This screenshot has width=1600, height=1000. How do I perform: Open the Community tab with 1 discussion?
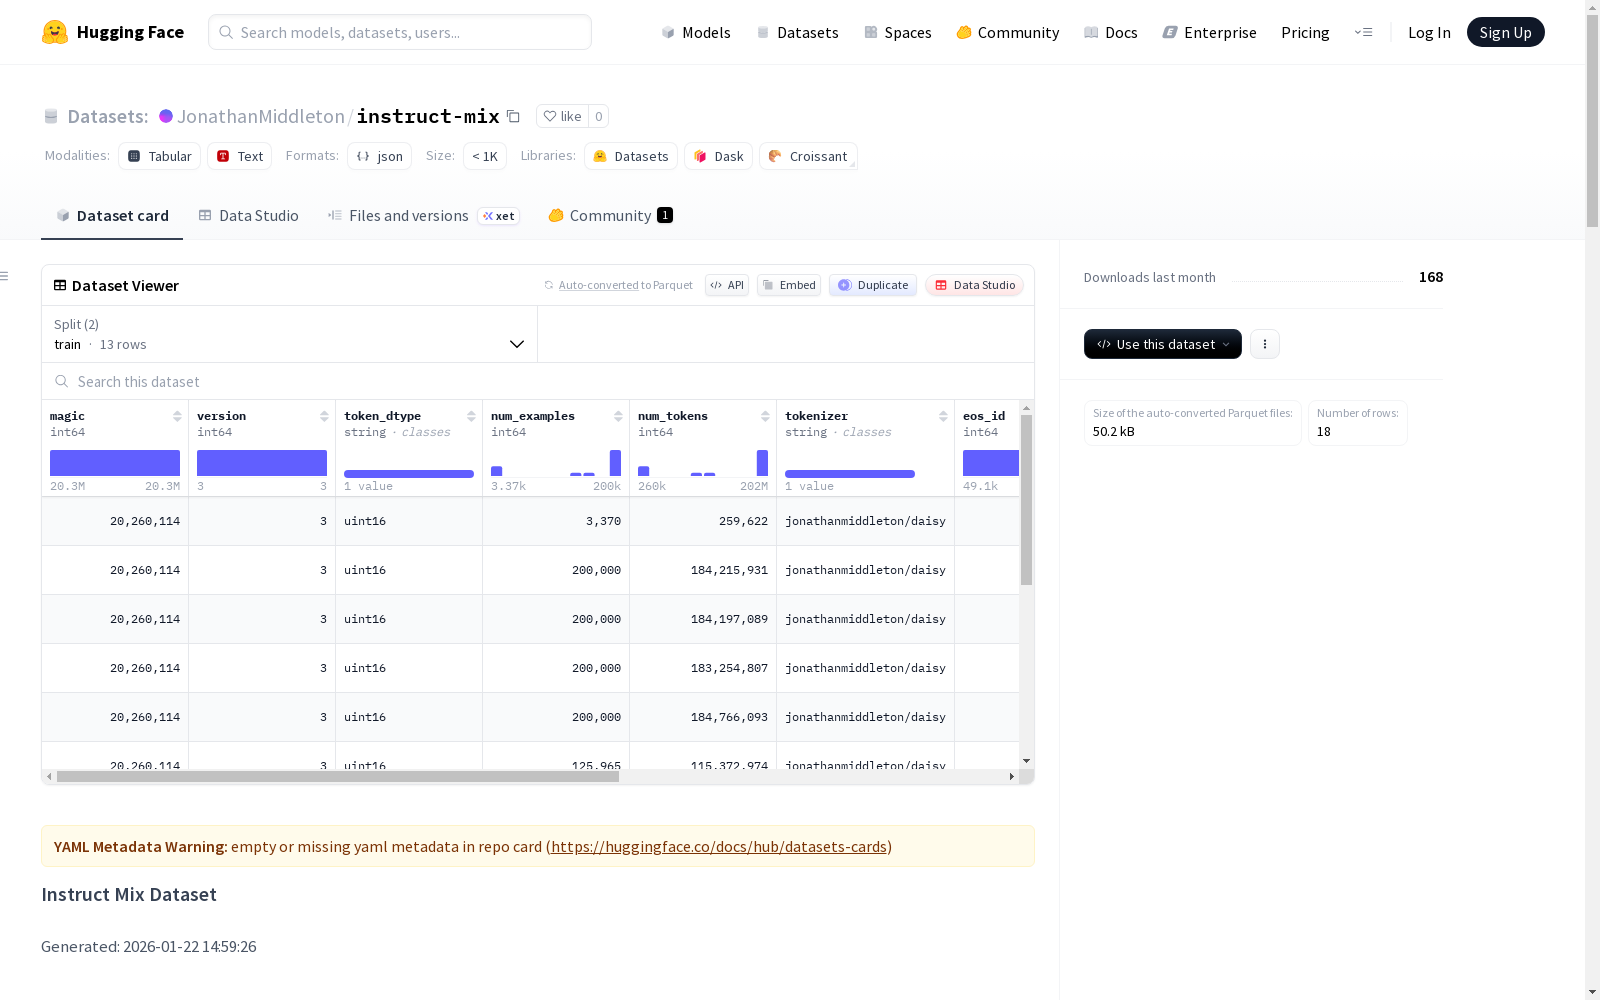(610, 216)
